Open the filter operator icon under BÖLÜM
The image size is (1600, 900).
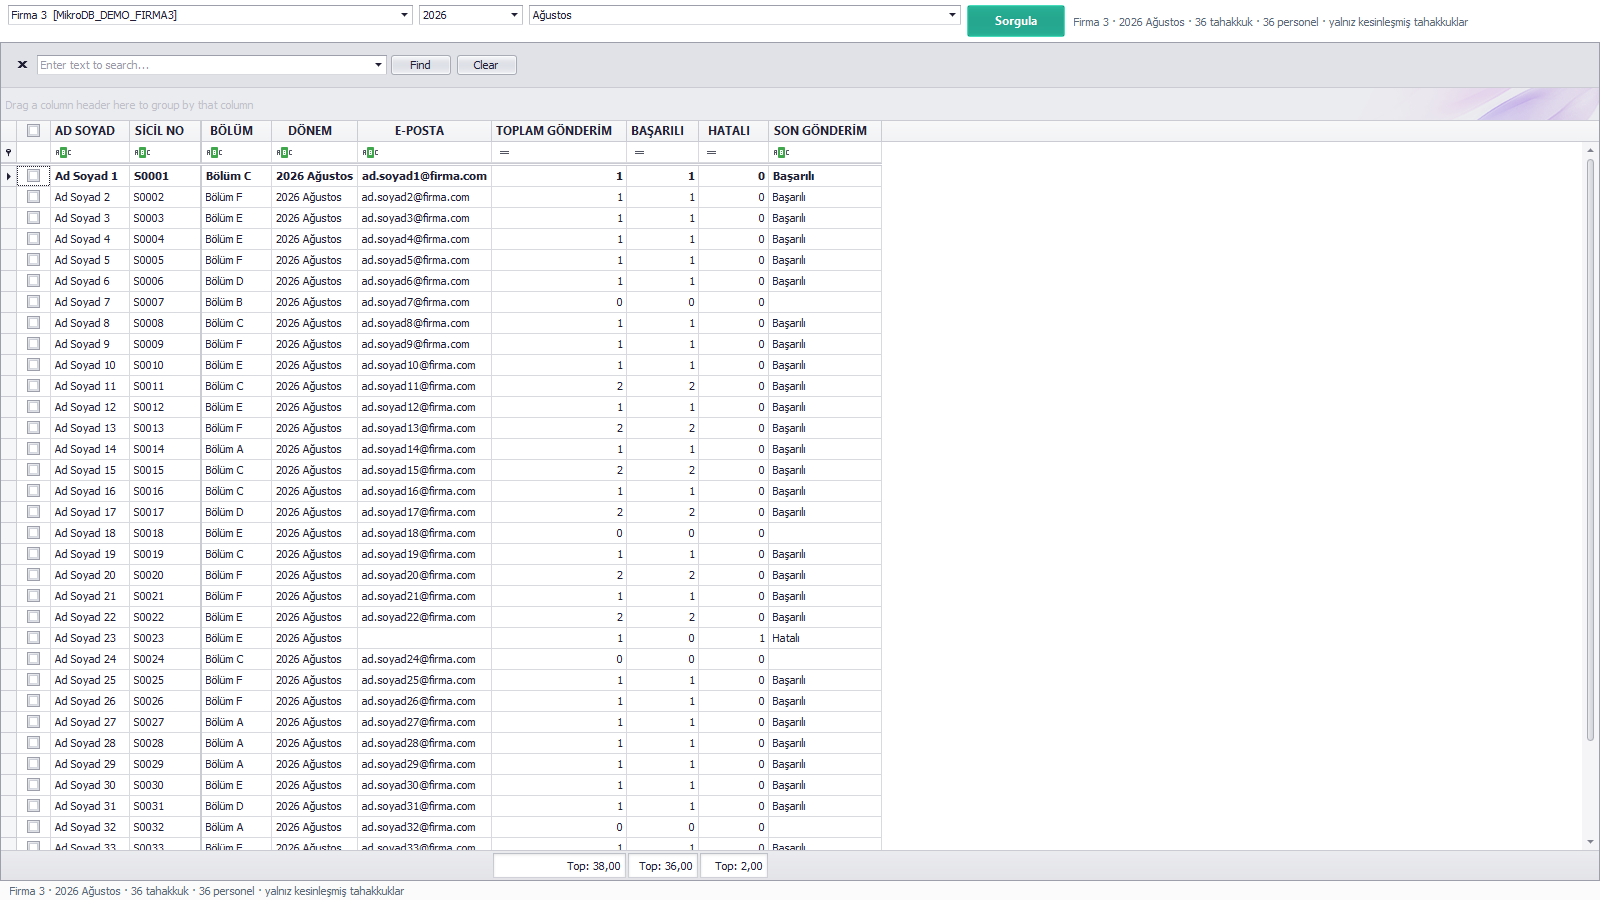point(214,153)
